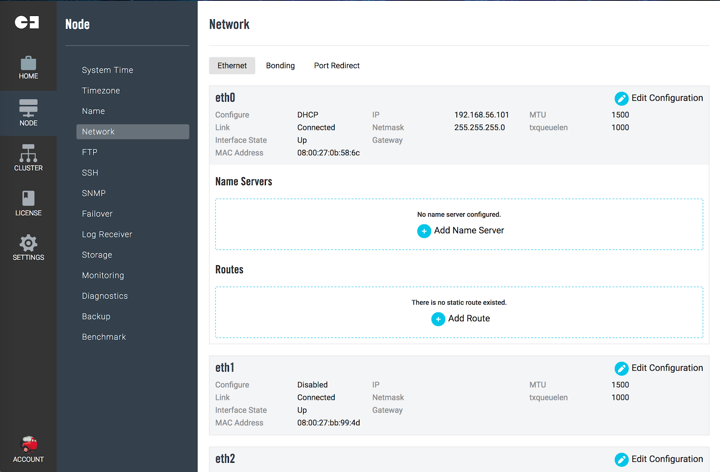Image resolution: width=720 pixels, height=472 pixels.
Task: Click the plus icon to add name server
Action: pyautogui.click(x=424, y=231)
